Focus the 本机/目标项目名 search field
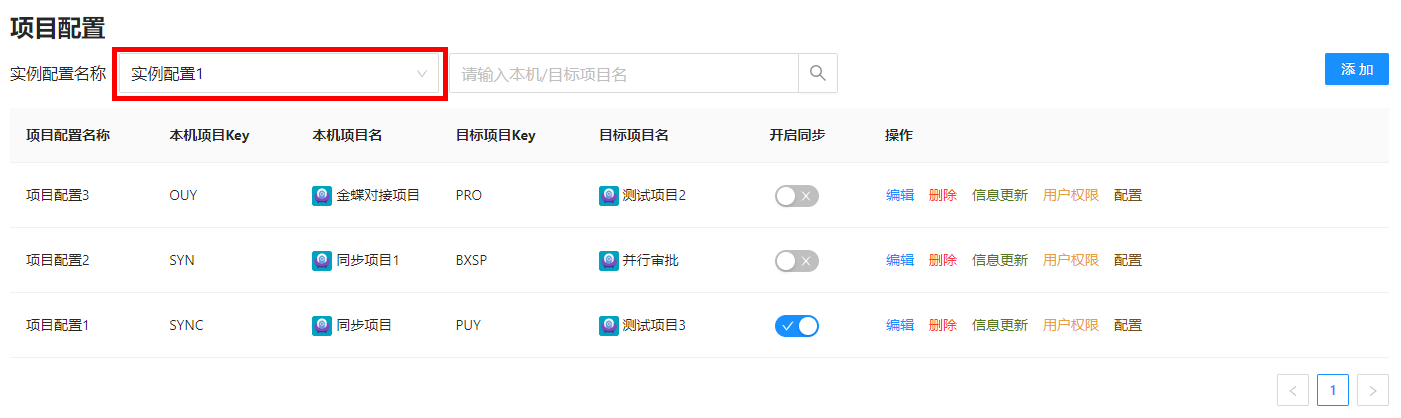The image size is (1401, 418). click(624, 73)
